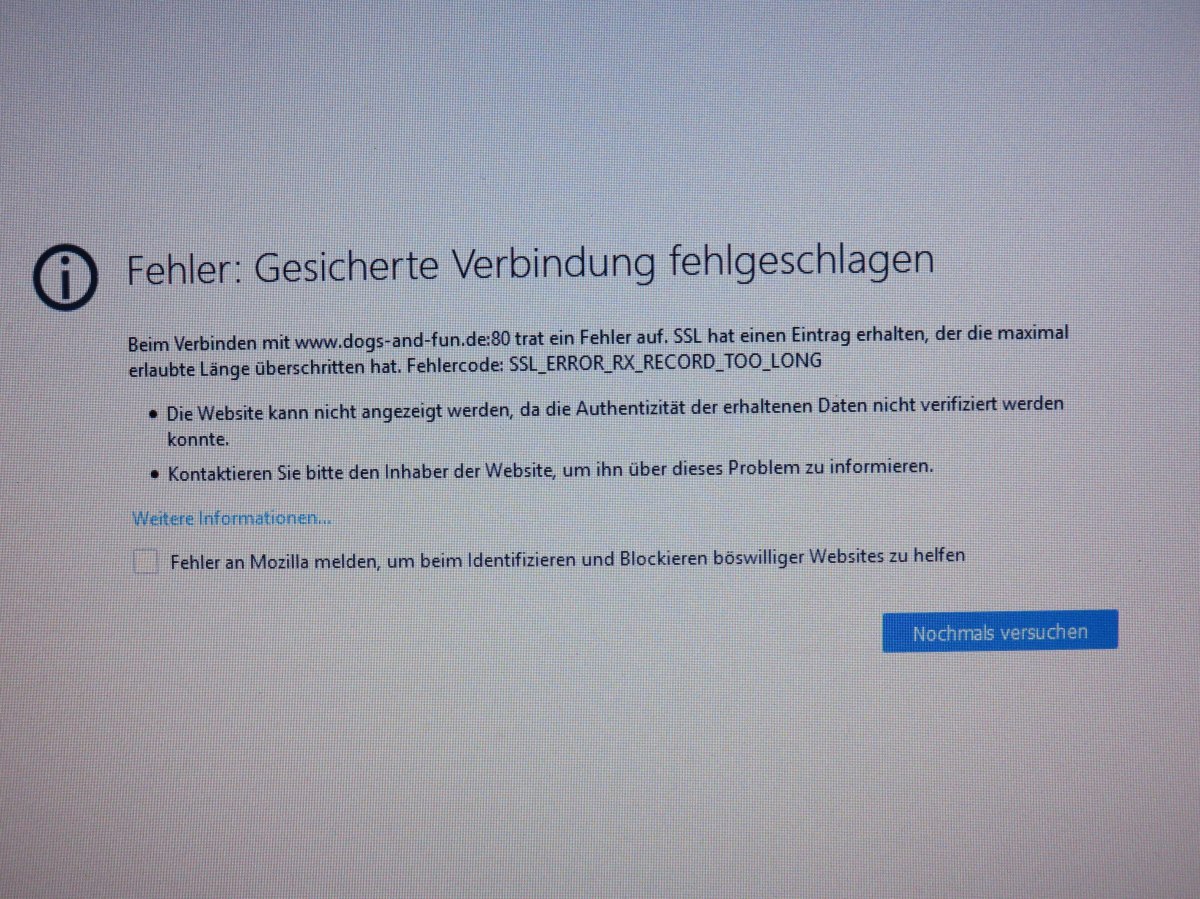Click the bullet text starting Kontaktieren Sie bitte
The width and height of the screenshot is (1200, 899).
(550, 467)
